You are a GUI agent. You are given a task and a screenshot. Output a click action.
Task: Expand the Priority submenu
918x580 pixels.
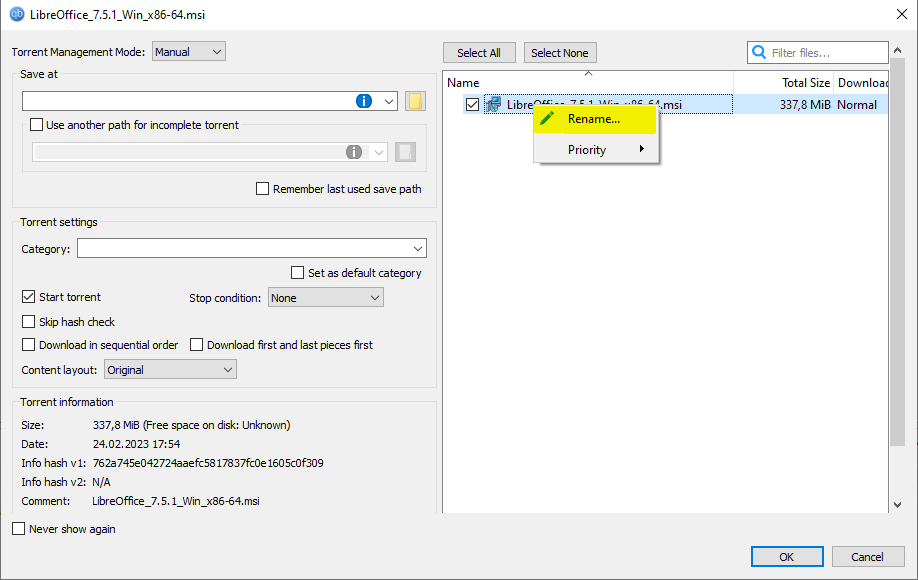tap(597, 149)
